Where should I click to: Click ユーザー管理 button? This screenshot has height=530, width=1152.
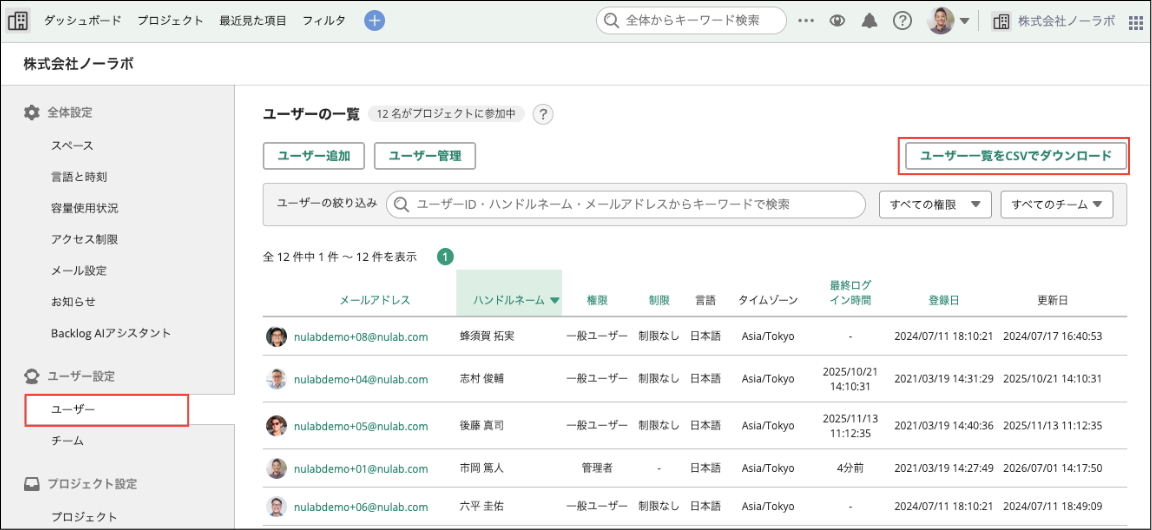tap(425, 156)
